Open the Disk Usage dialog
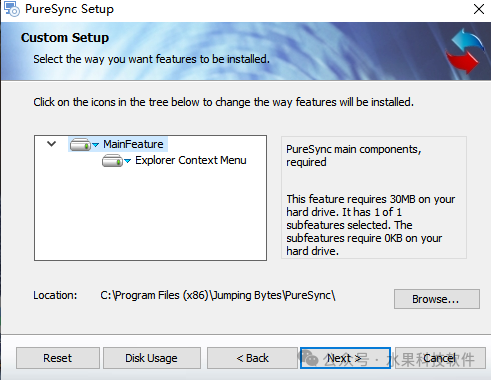 pyautogui.click(x=152, y=358)
